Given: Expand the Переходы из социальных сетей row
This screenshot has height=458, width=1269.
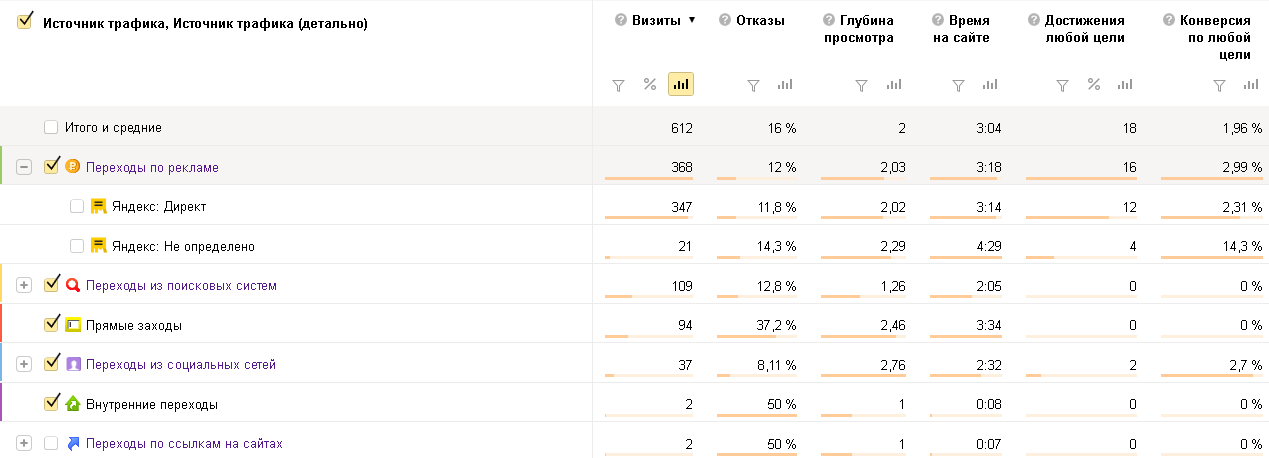Looking at the screenshot, I should (x=25, y=364).
